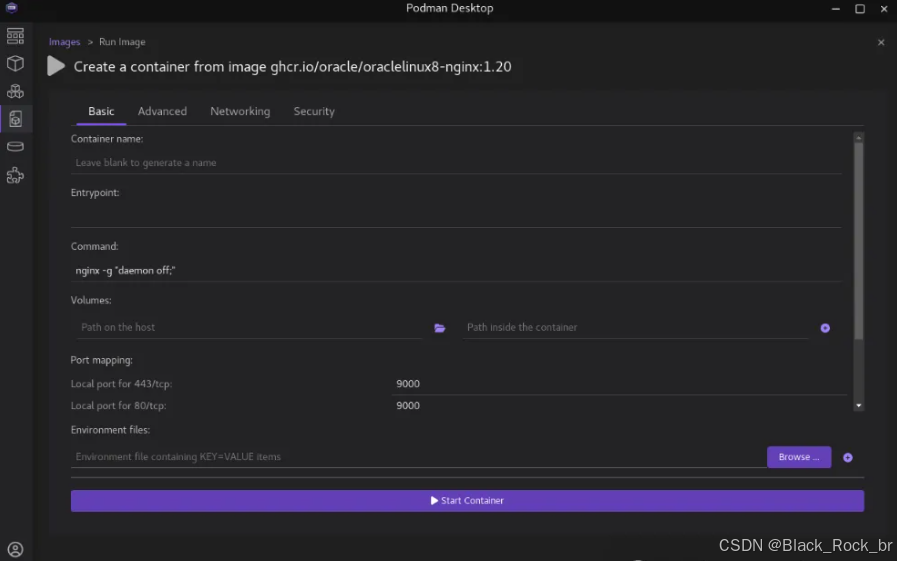Screen dimensions: 897x561
Task: Focus the Environment file path field
Action: (418, 457)
